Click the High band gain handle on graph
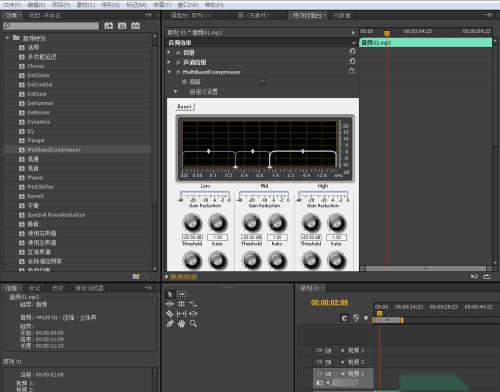 point(303,151)
